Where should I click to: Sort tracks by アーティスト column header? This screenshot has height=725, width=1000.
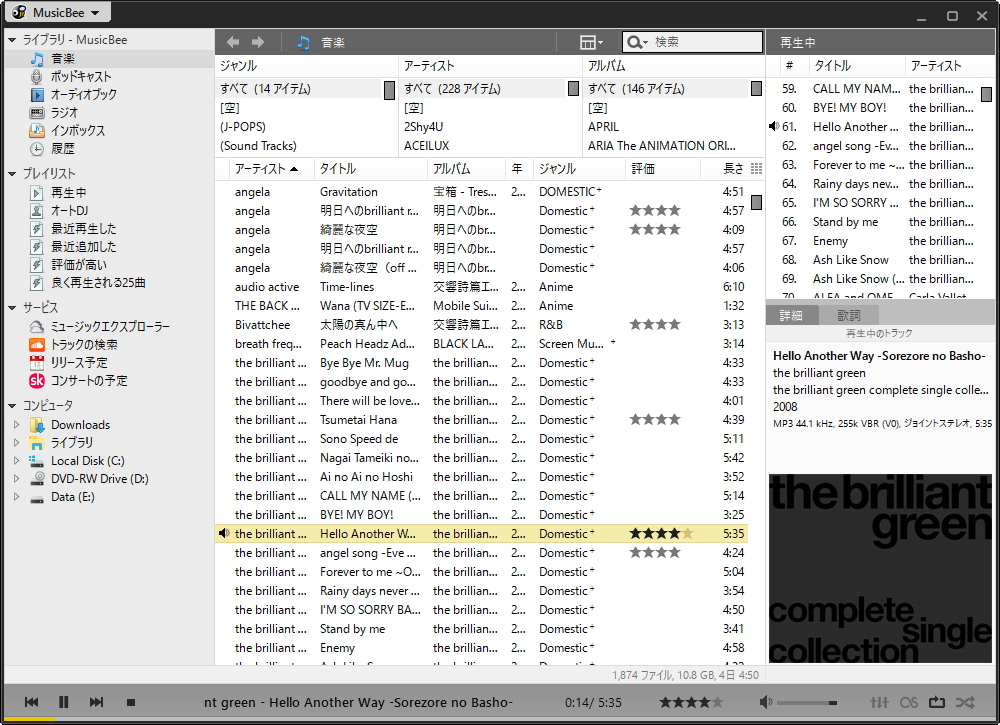coord(265,169)
